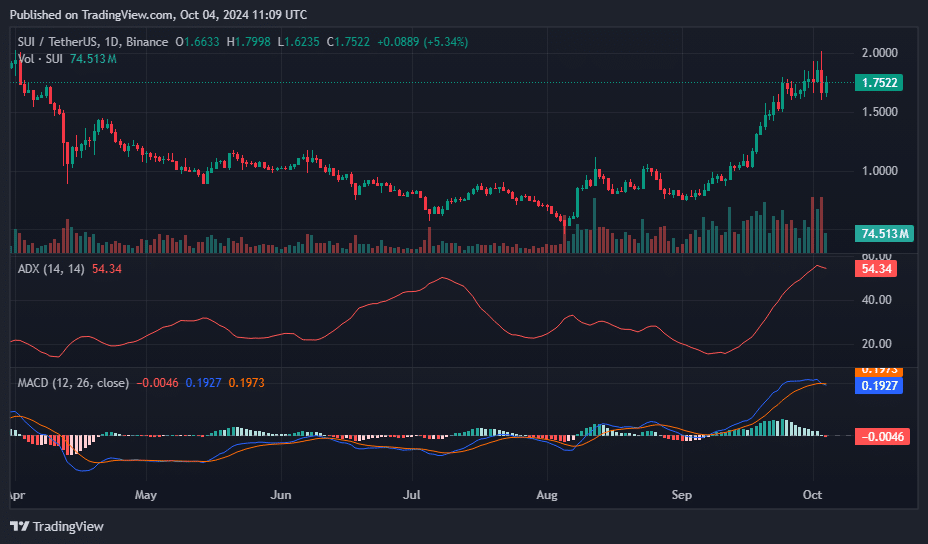Click the MACD (12, 26, close) label
928x544 pixels.
[73, 383]
